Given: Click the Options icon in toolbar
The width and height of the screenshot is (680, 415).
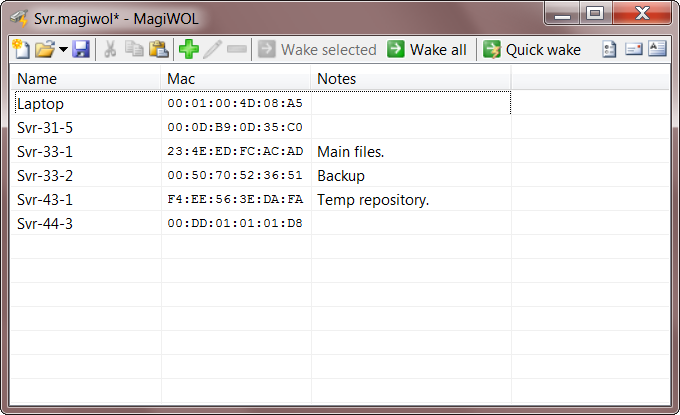Looking at the screenshot, I should click(609, 49).
